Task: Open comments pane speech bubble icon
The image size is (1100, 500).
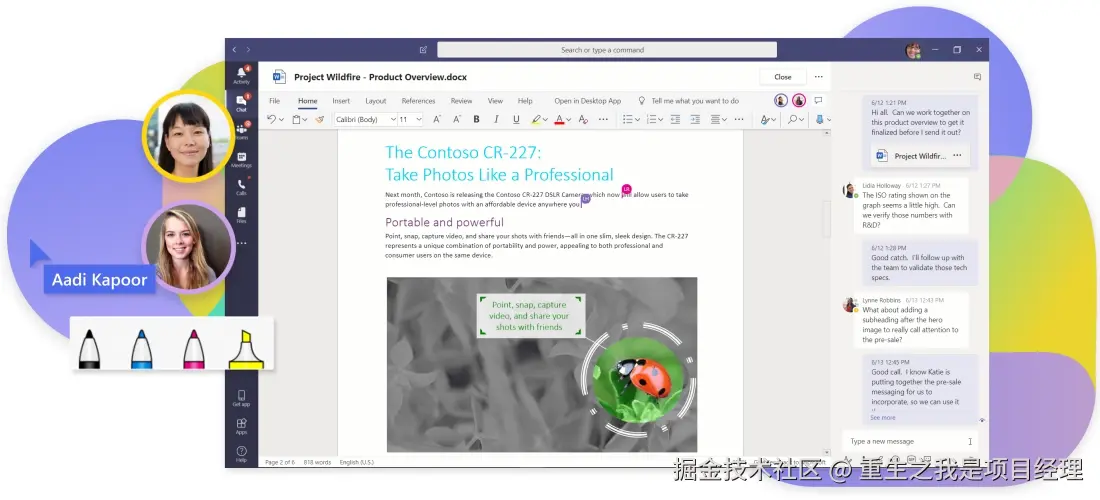Action: [x=818, y=100]
